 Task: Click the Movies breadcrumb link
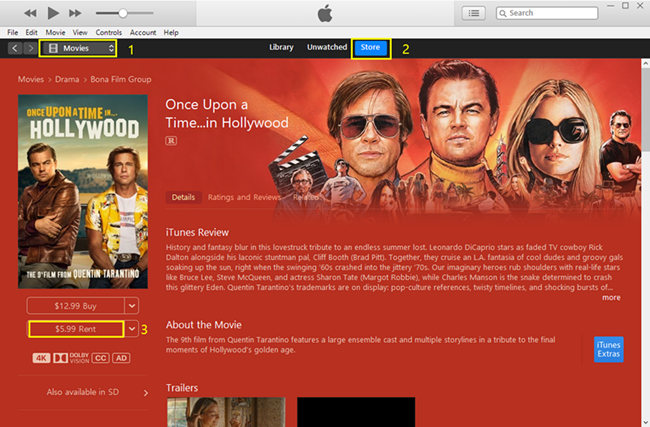pos(31,79)
